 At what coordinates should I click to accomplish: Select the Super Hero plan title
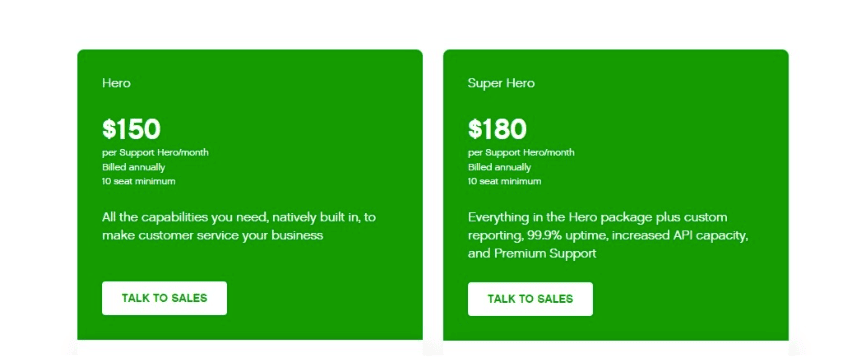pos(501,83)
